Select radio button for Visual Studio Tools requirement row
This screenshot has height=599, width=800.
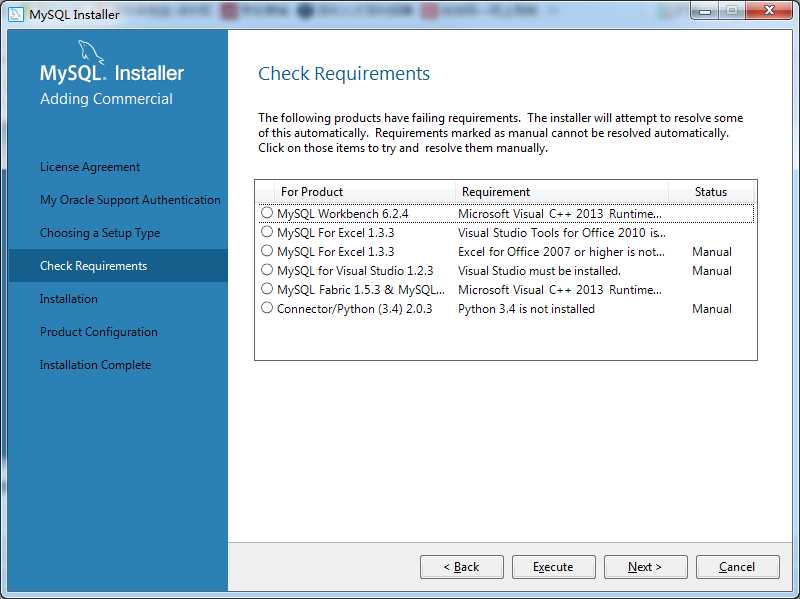tap(267, 232)
